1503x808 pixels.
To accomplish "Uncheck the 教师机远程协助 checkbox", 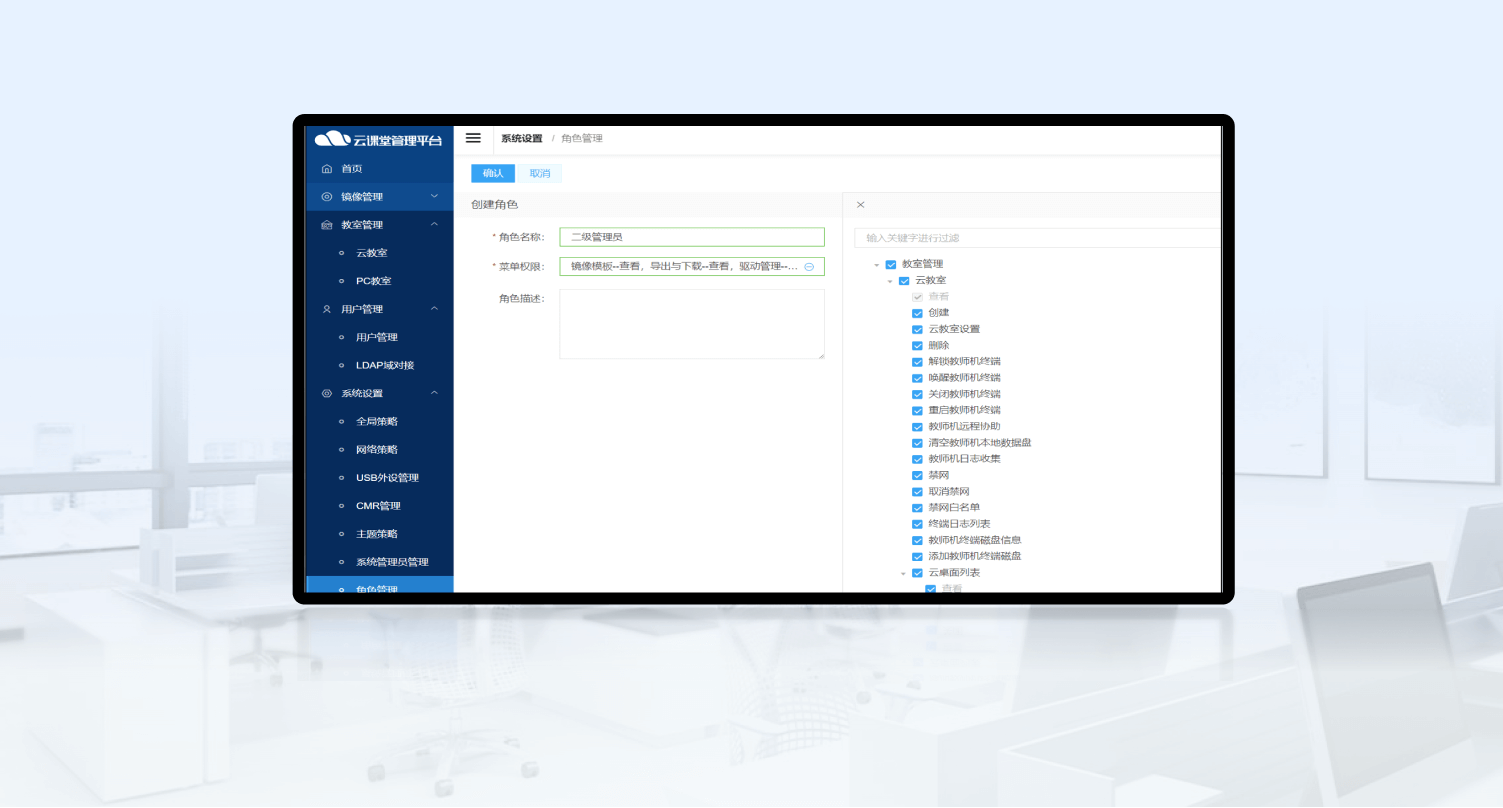I will 917,427.
